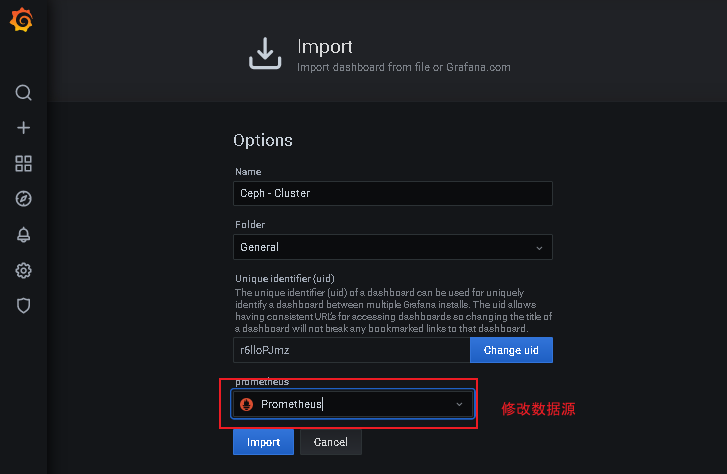Click the chevron of the Prometheus select

[x=459, y=404]
